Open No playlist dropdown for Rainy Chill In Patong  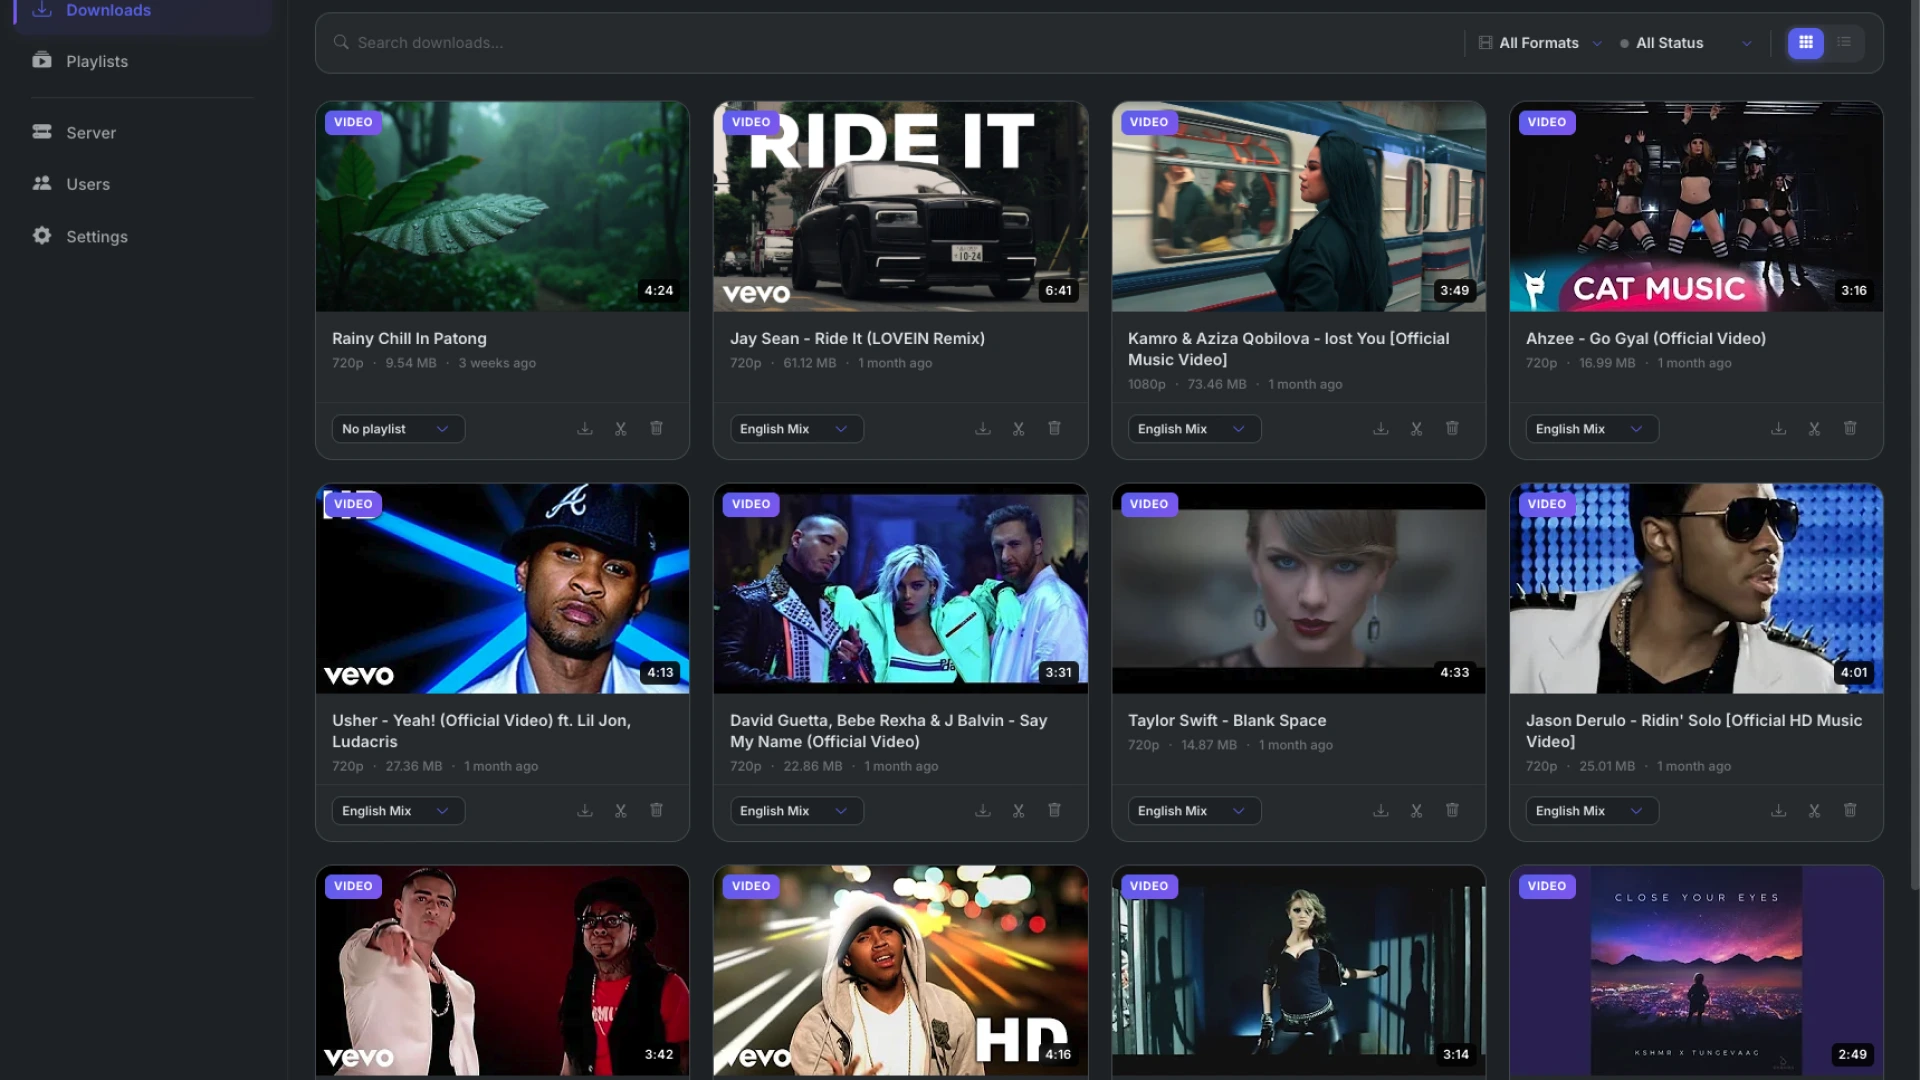pos(398,429)
